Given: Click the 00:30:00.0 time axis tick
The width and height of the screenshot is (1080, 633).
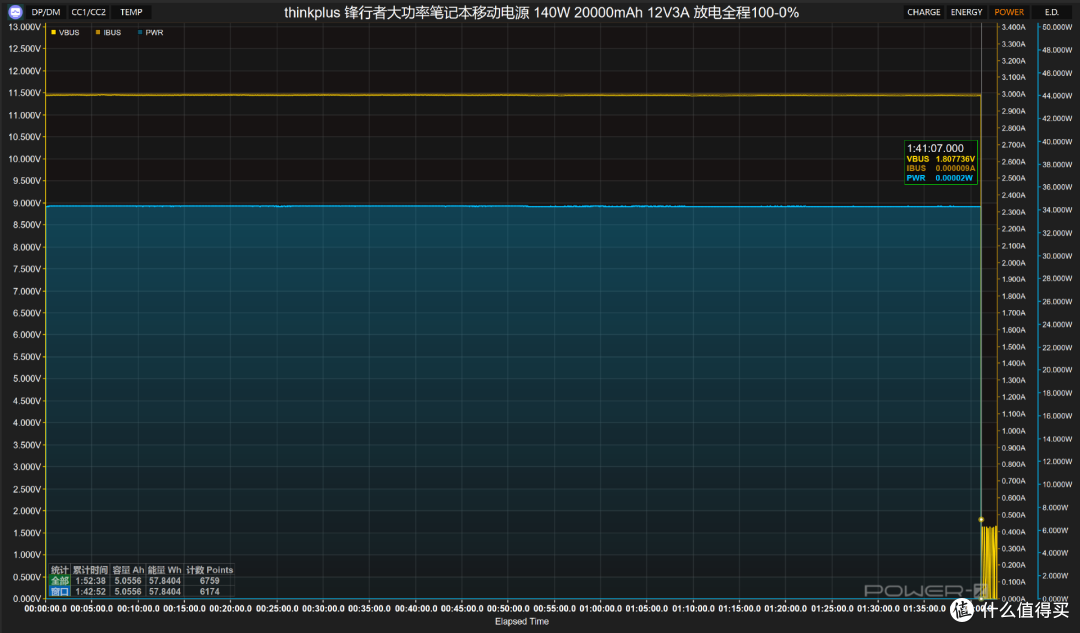Looking at the screenshot, I should pyautogui.click(x=323, y=608).
